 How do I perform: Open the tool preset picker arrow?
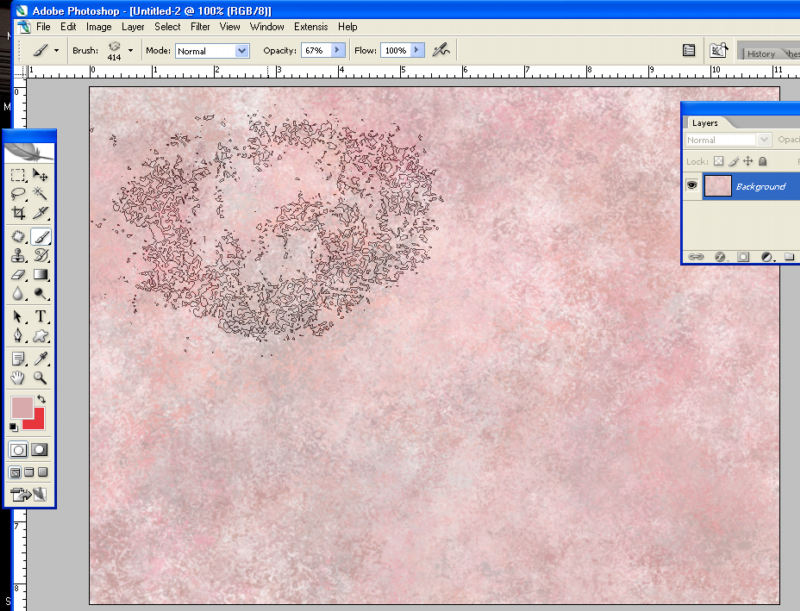click(56, 50)
